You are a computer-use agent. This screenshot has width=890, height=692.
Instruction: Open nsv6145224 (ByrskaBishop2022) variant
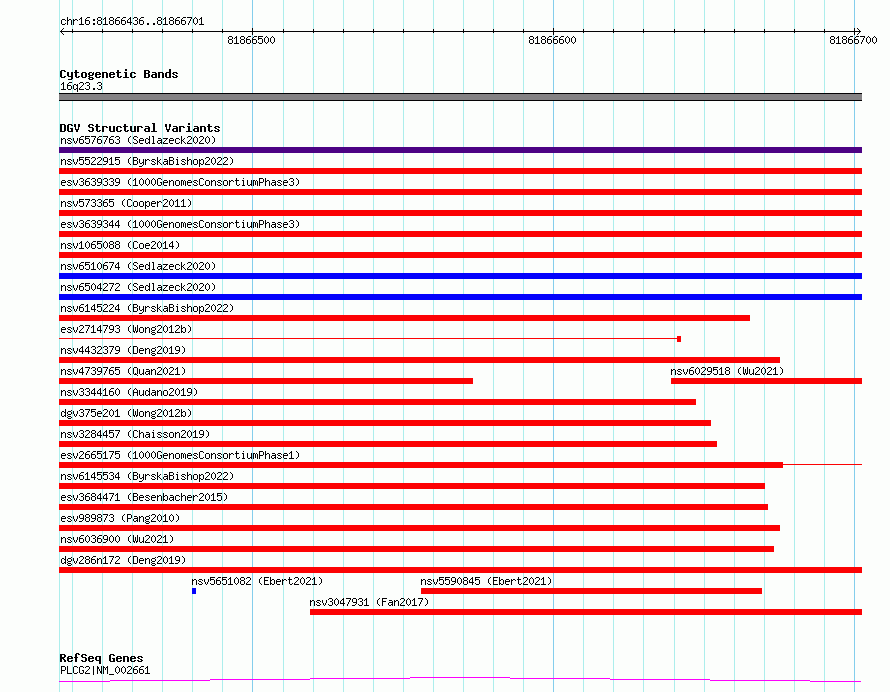[x=147, y=308]
